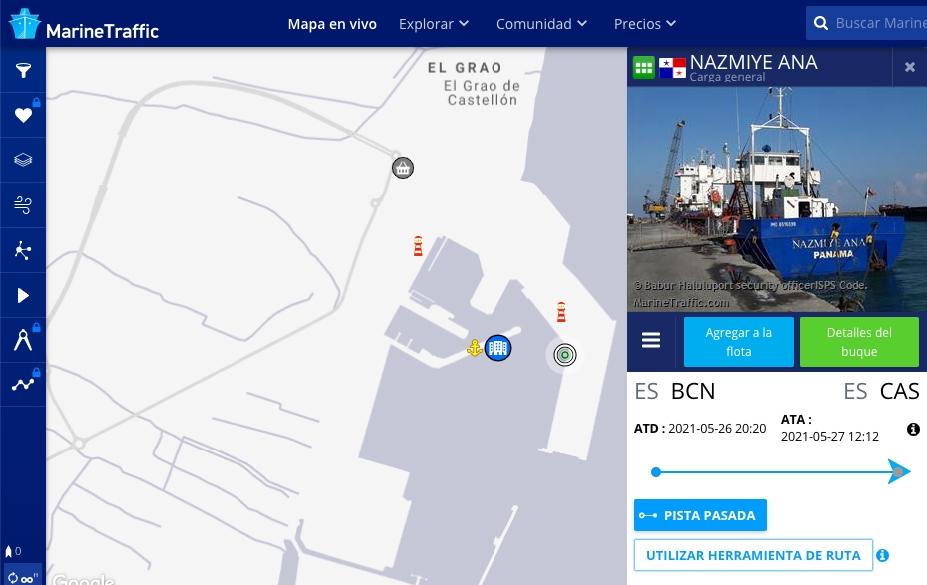Image resolution: width=927 pixels, height=585 pixels.
Task: Open the density network nodes icon
Action: point(23,250)
